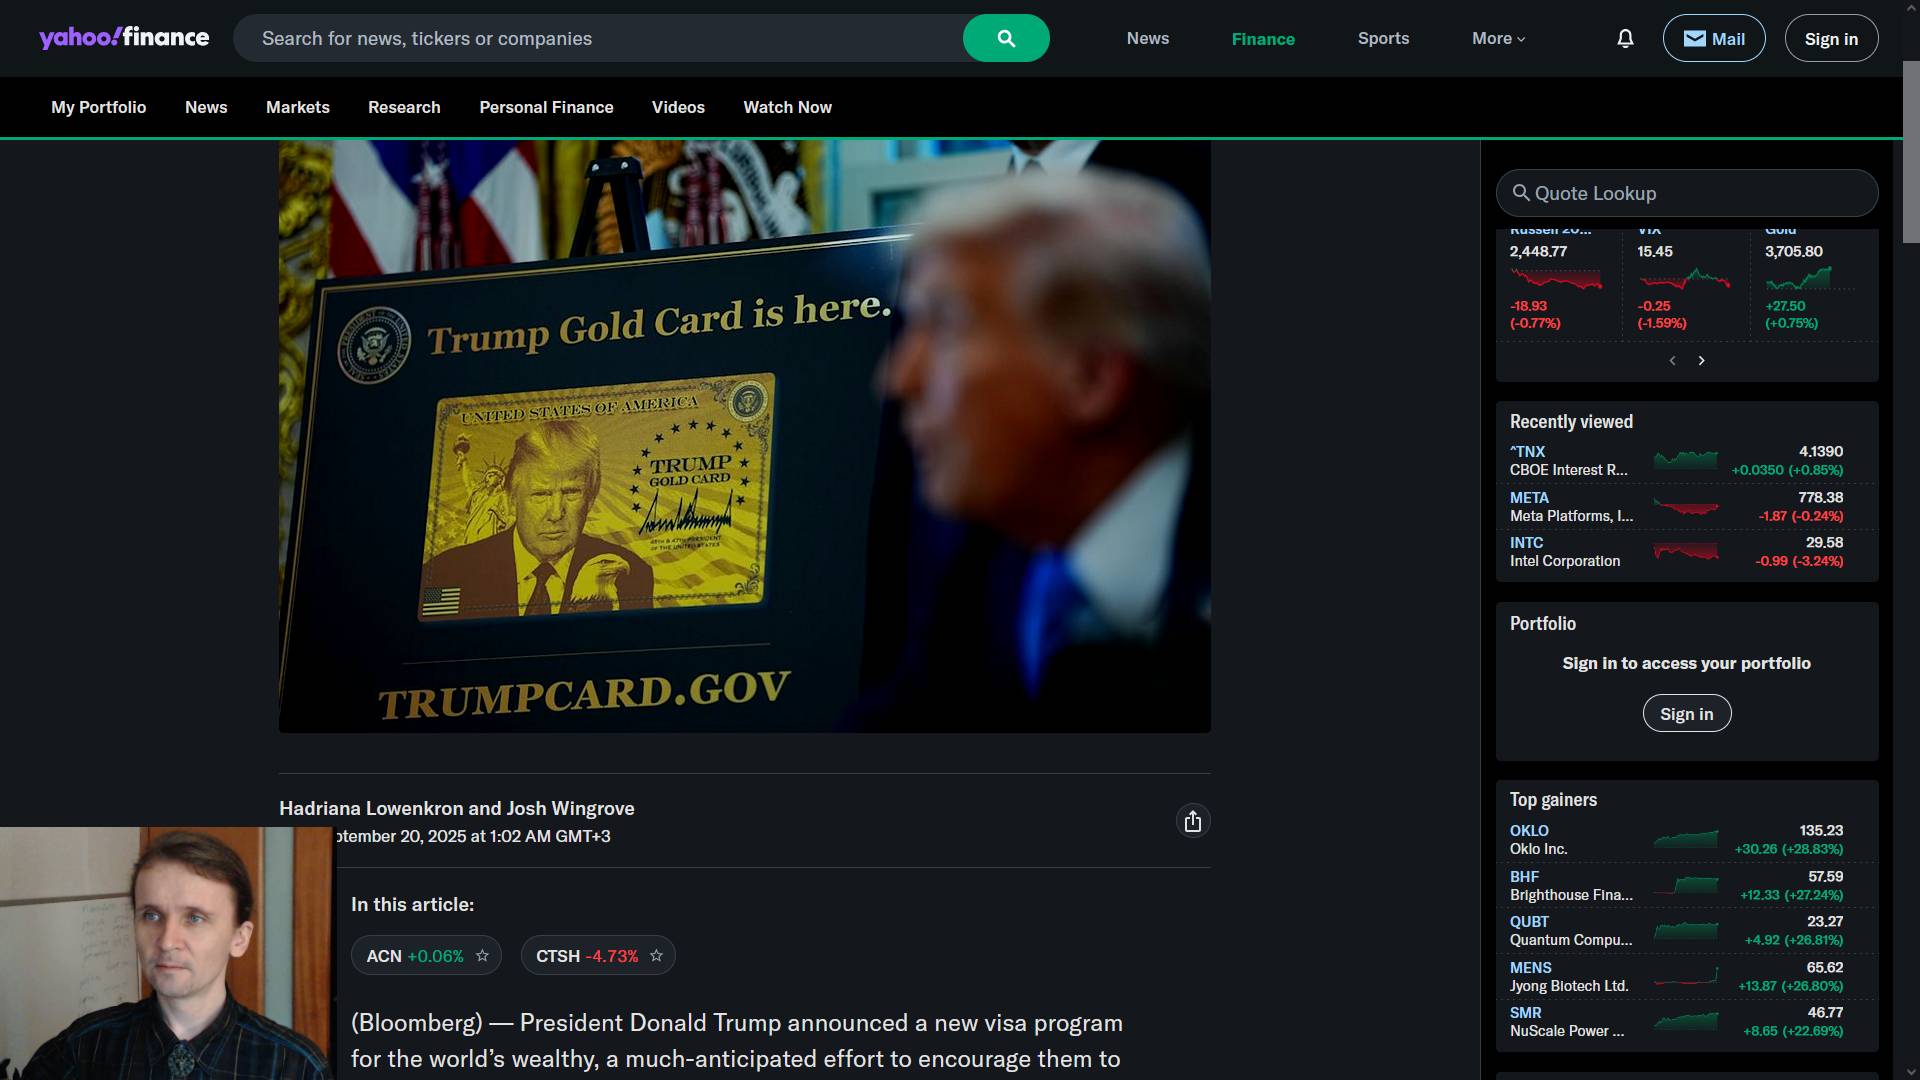This screenshot has width=1920, height=1080.
Task: Go to My Portfolio tab
Action: click(x=98, y=107)
